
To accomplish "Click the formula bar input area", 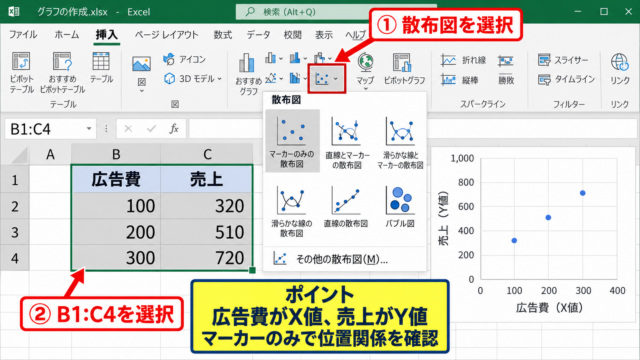I will (412, 129).
